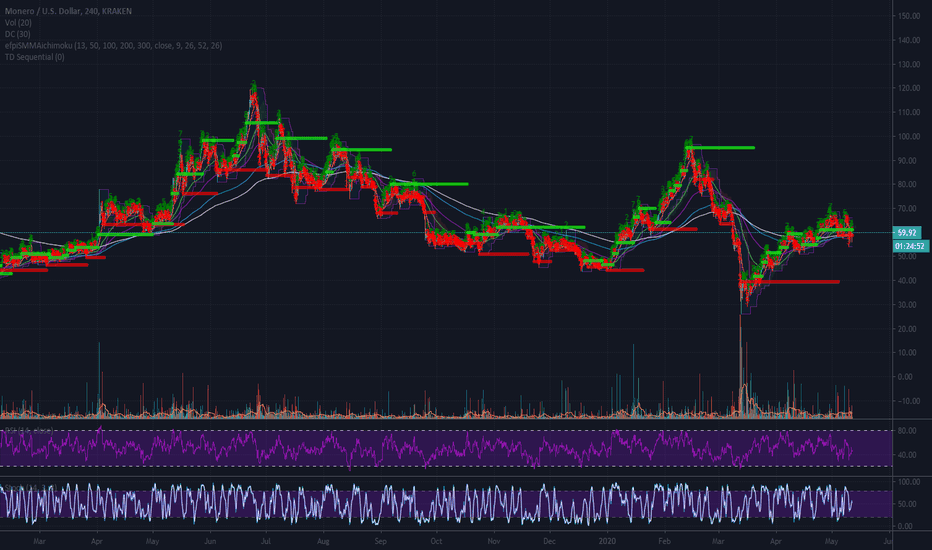Viewport: 932px width, 550px height.
Task: Click the 120.00 price axis label
Action: click(909, 88)
